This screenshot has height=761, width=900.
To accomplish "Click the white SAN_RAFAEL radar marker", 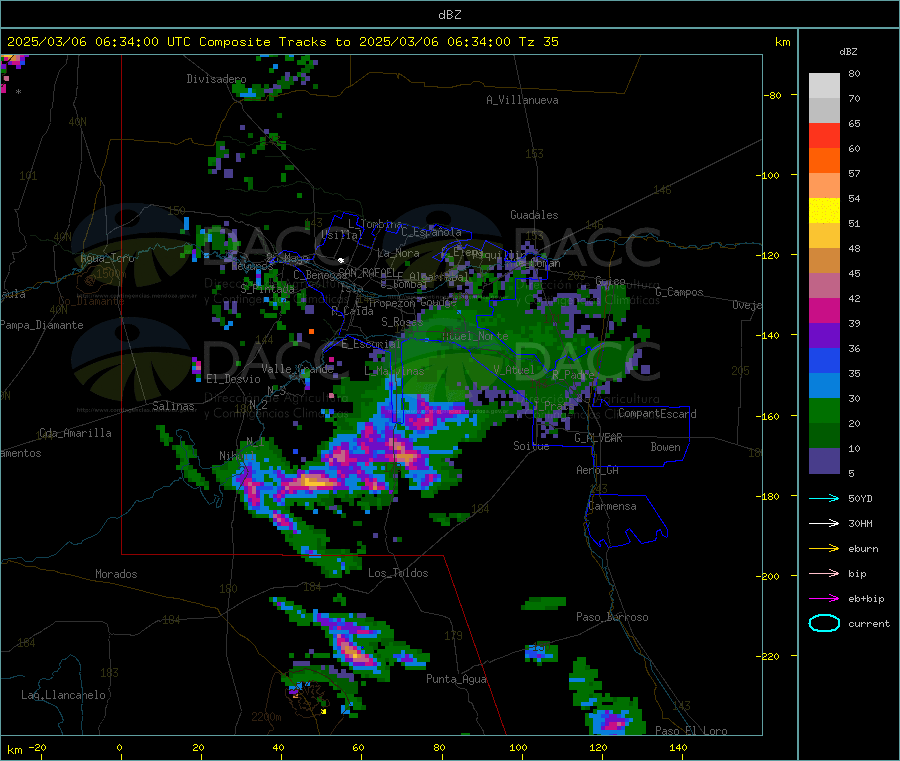I will point(341,260).
